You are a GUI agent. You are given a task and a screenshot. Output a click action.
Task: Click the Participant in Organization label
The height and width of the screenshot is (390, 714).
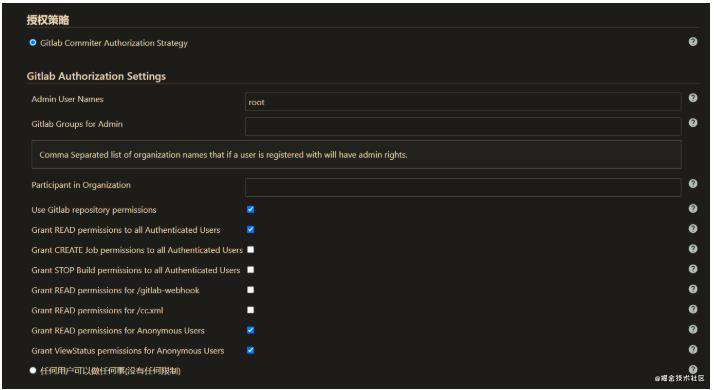81,185
